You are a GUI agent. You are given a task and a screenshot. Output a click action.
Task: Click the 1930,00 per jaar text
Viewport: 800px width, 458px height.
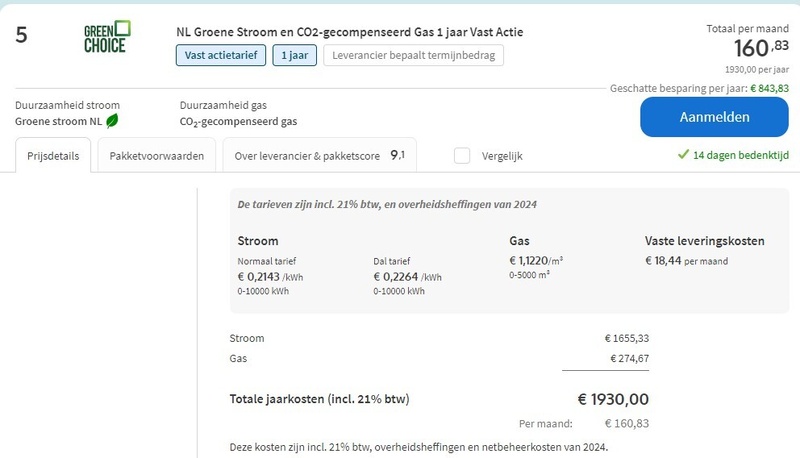pos(757,69)
